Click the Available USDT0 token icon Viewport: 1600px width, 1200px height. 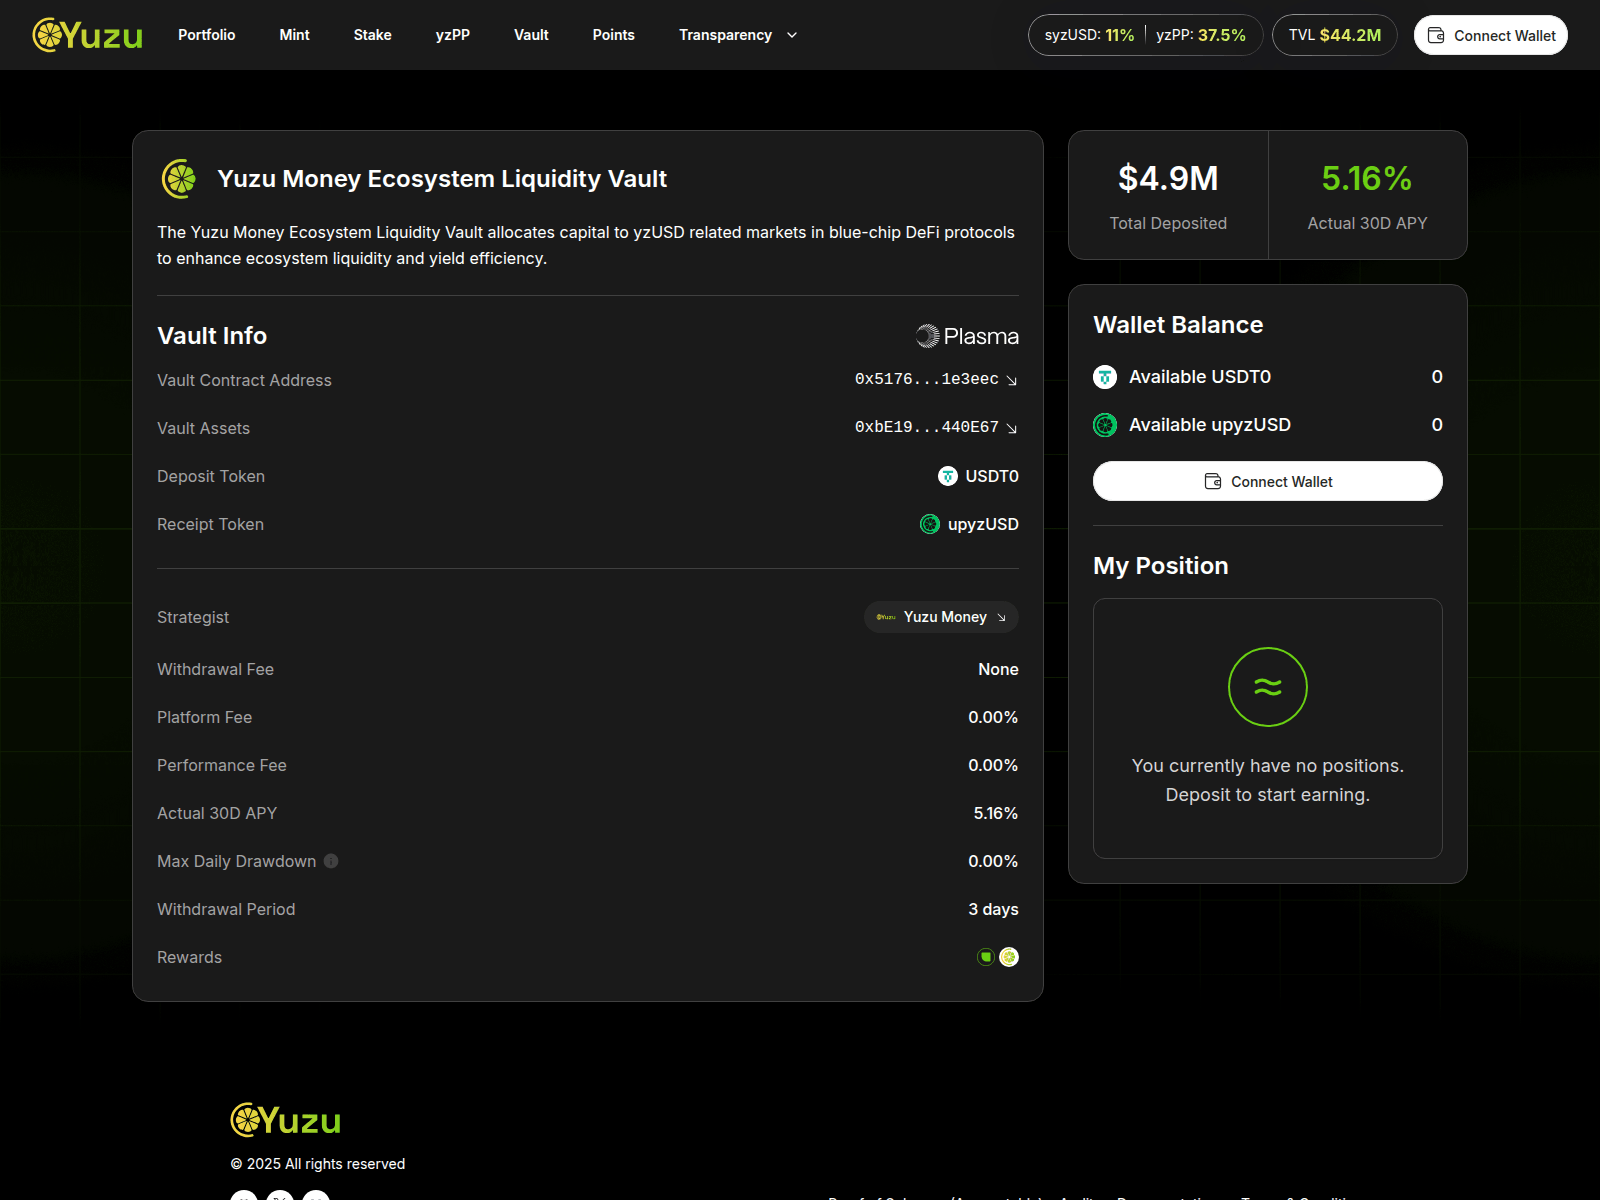pos(1105,377)
